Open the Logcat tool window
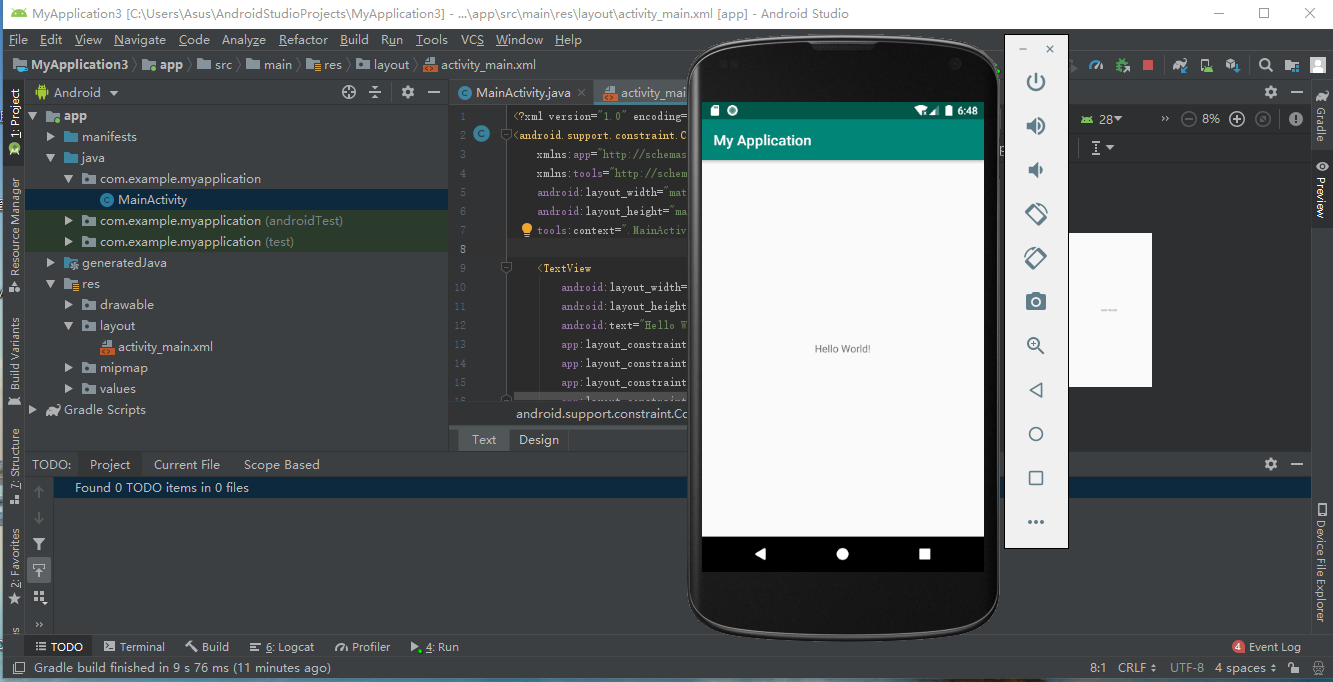The width and height of the screenshot is (1333, 682). pyautogui.click(x=282, y=647)
